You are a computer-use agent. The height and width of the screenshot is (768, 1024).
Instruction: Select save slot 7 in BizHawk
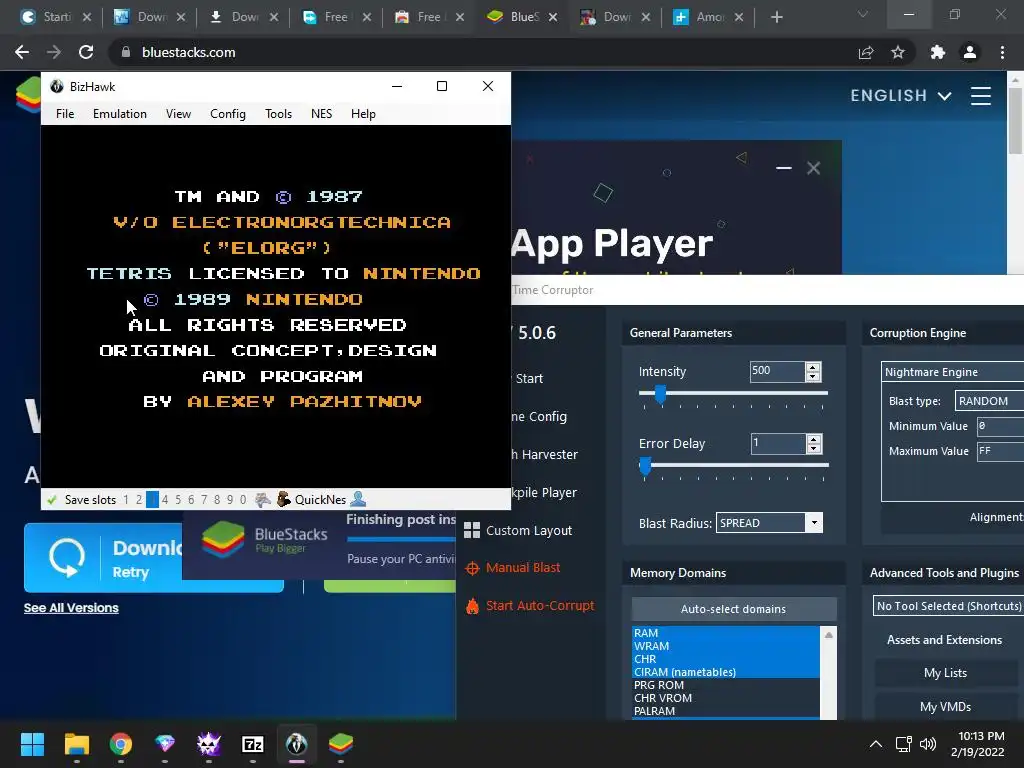tap(204, 500)
